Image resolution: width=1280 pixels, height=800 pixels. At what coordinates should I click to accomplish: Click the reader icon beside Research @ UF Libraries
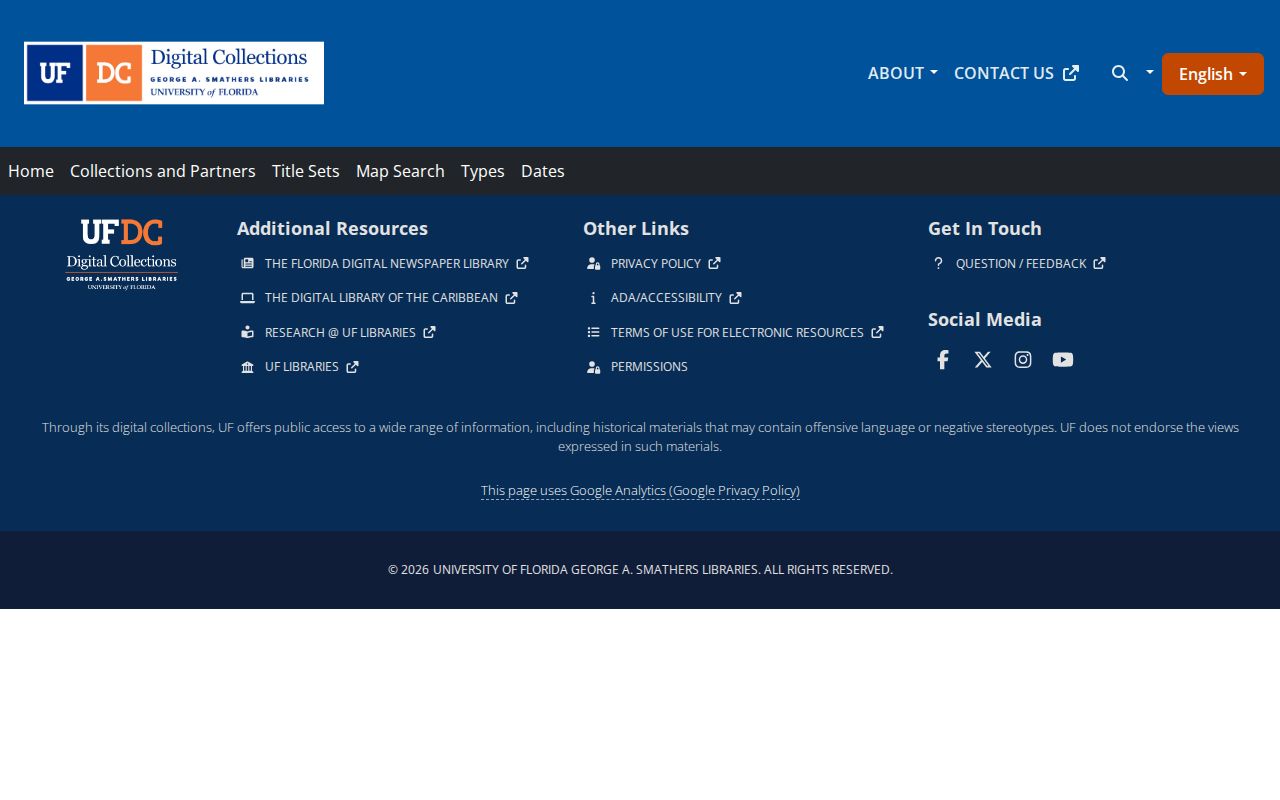[247, 332]
